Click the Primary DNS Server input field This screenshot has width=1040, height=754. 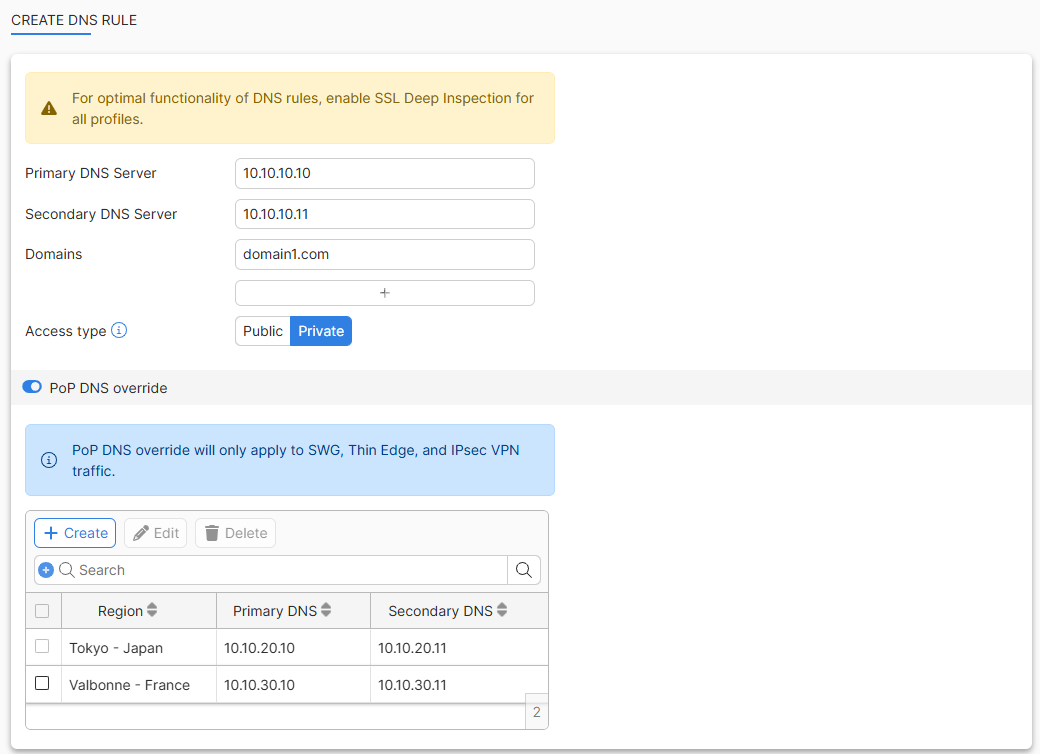click(384, 173)
